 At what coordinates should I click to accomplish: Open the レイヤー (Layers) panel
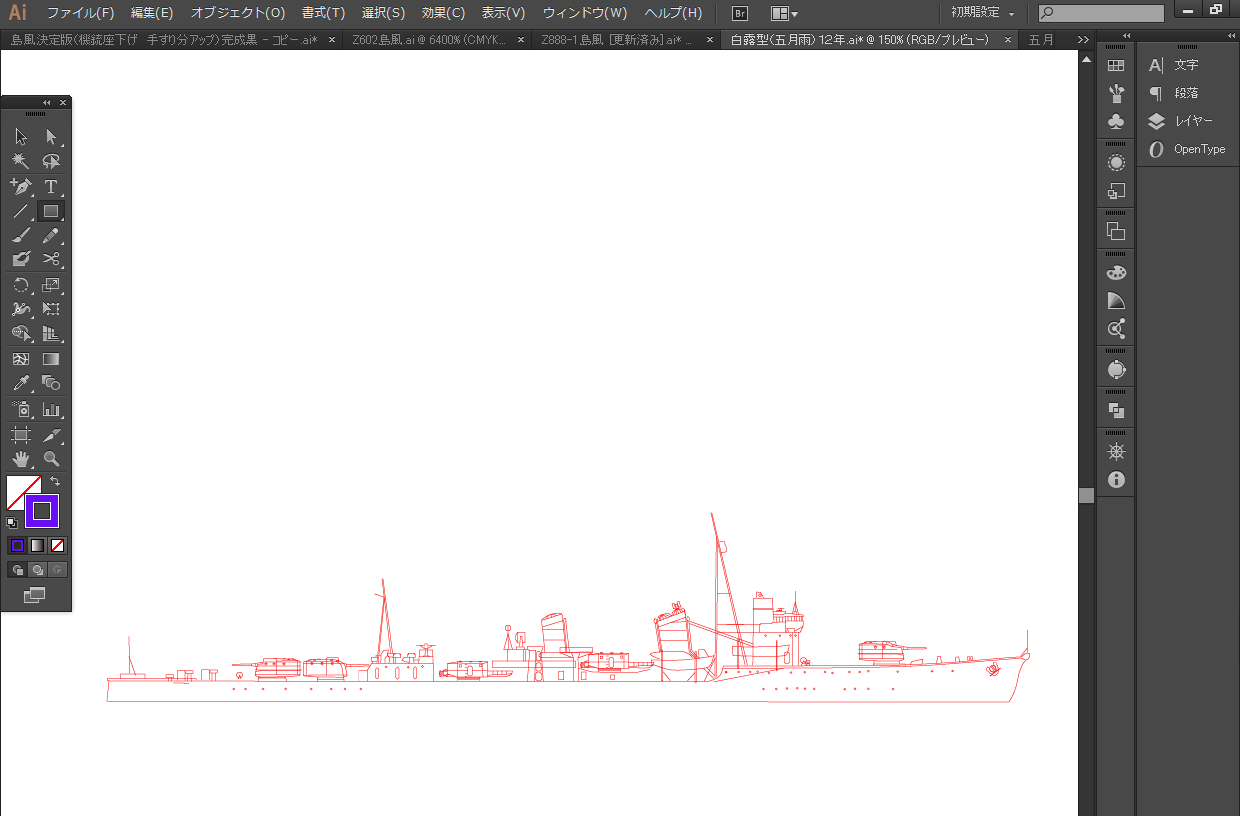(1186, 121)
